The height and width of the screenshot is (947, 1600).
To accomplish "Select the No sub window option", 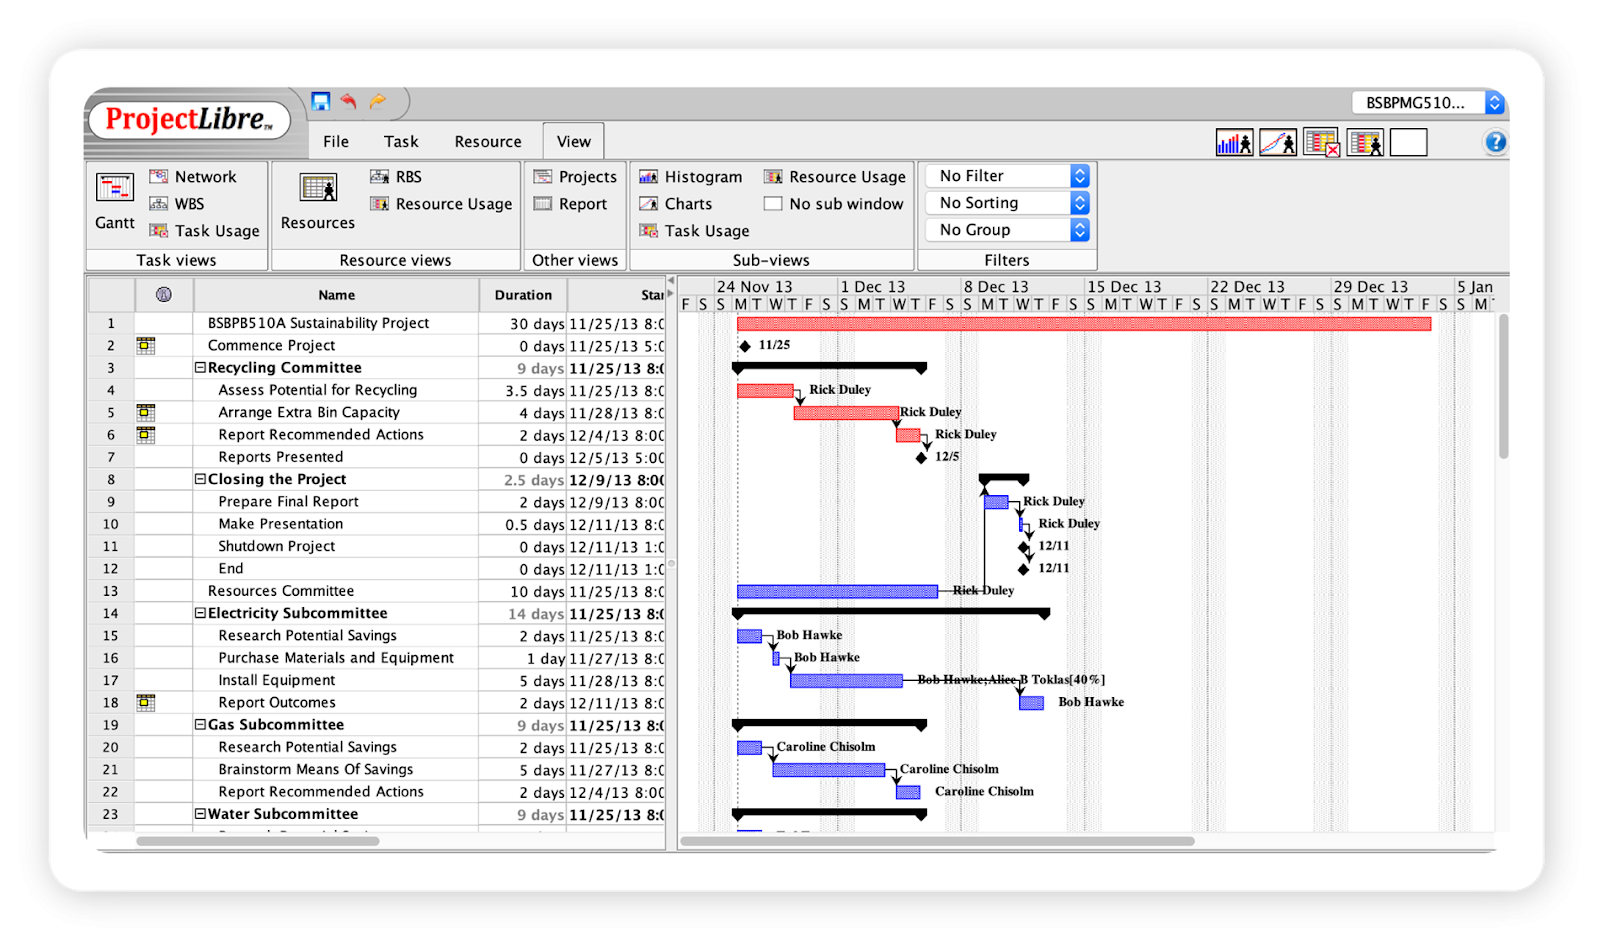I will pyautogui.click(x=835, y=203).
